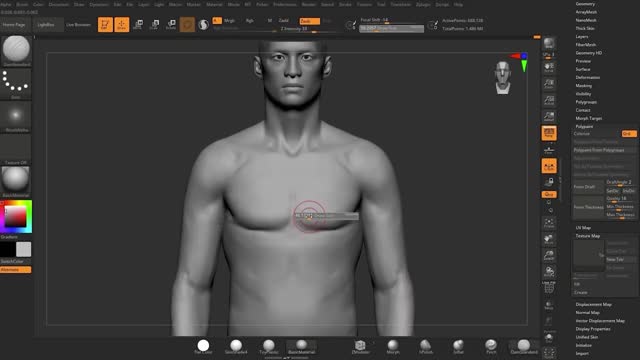
Task: Select the Rotate transform tool
Action: [171, 24]
